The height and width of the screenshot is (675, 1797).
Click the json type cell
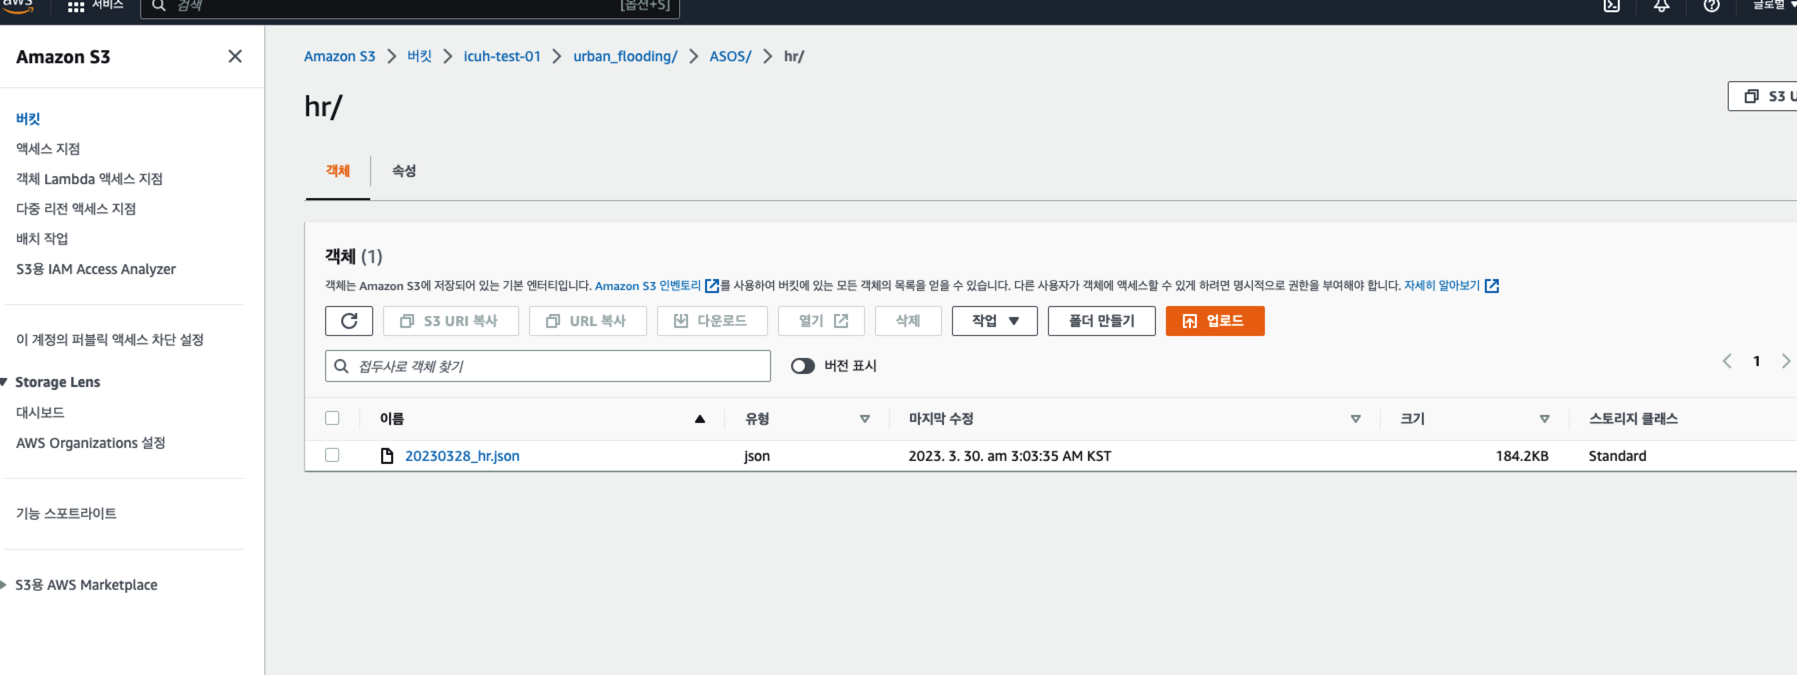(757, 456)
